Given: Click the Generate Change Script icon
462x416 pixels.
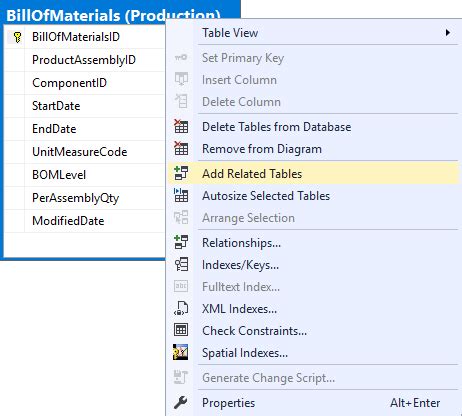Looking at the screenshot, I should [x=181, y=377].
